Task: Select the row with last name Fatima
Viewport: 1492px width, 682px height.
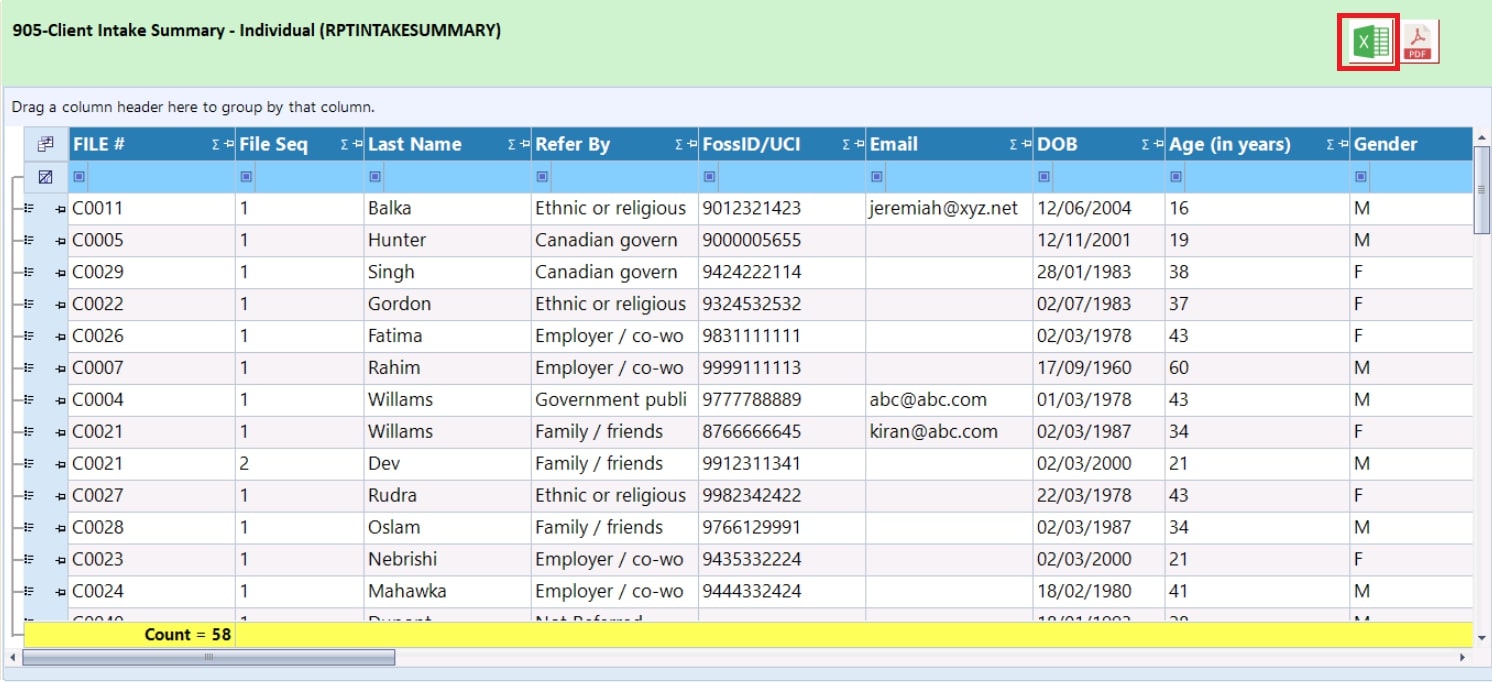Action: tap(396, 336)
